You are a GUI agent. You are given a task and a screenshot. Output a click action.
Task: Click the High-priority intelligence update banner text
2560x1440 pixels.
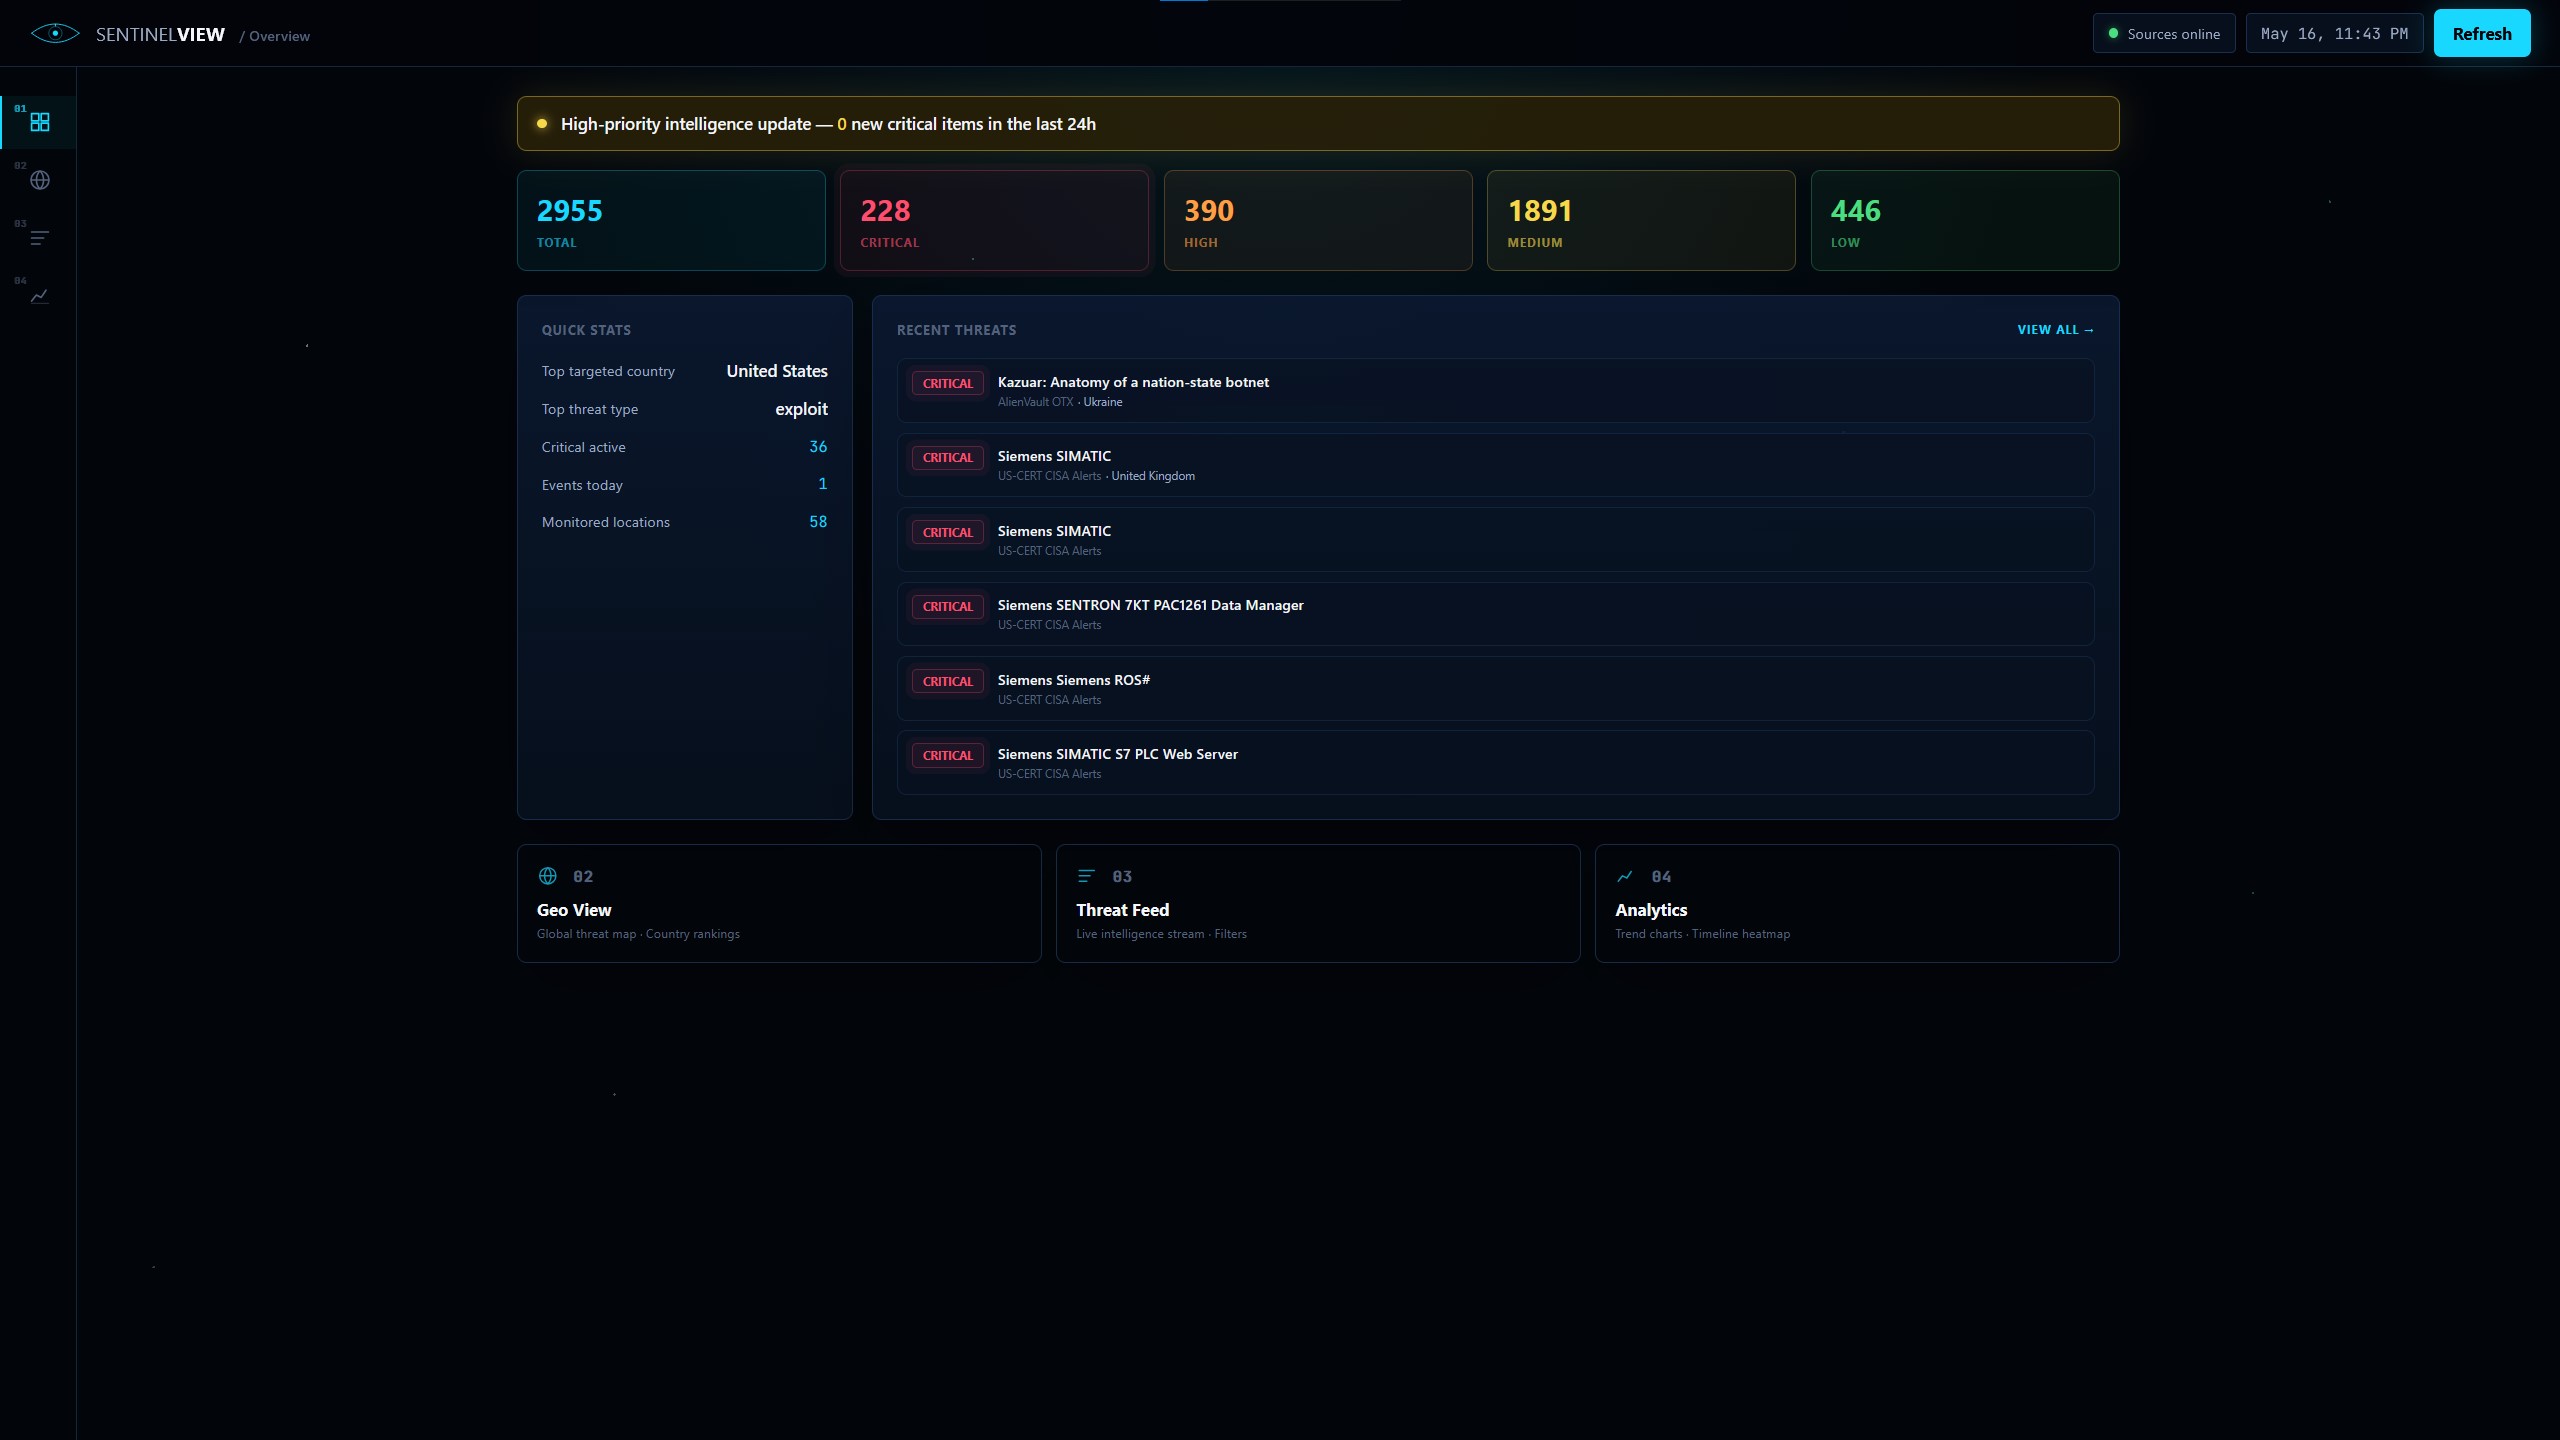coord(828,124)
